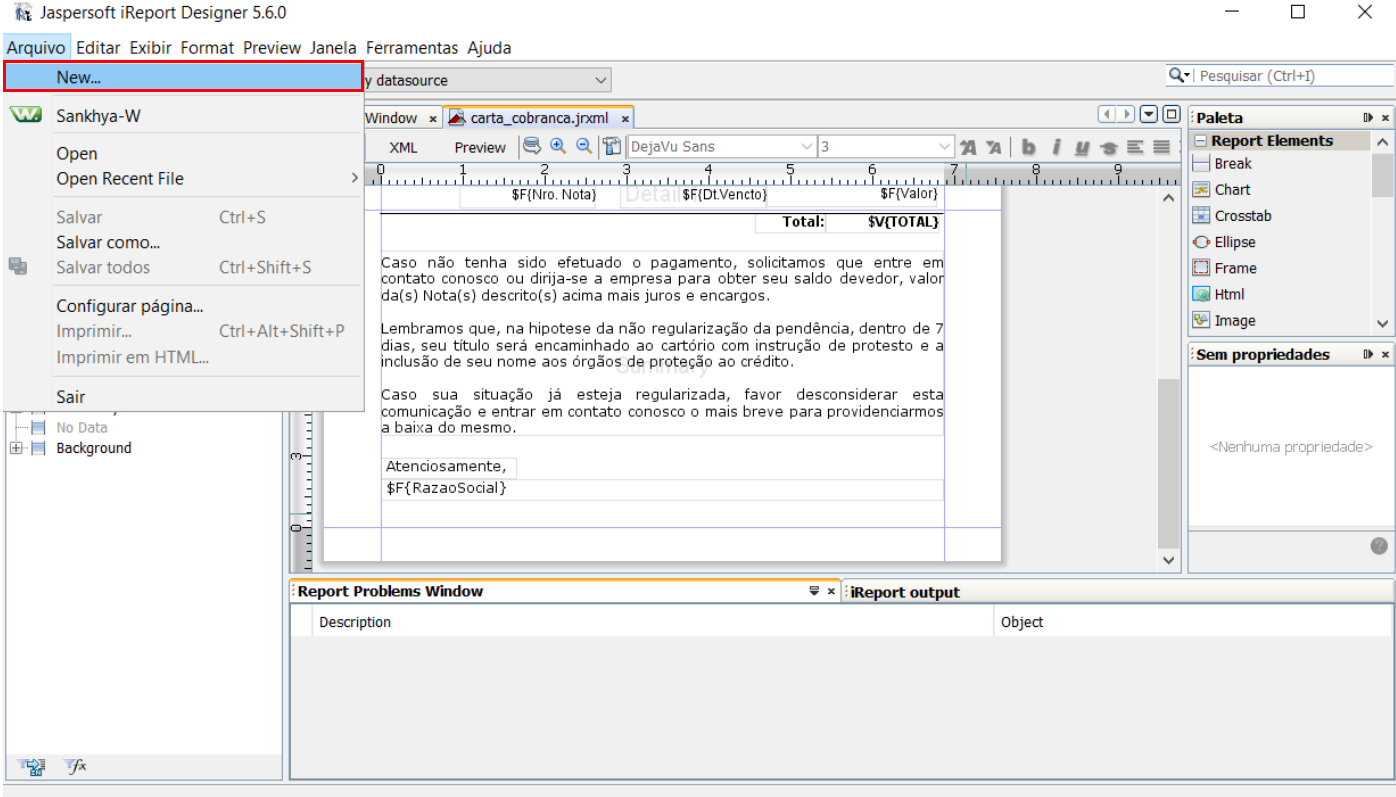
Task: Zoom out the report designer
Action: point(583,146)
